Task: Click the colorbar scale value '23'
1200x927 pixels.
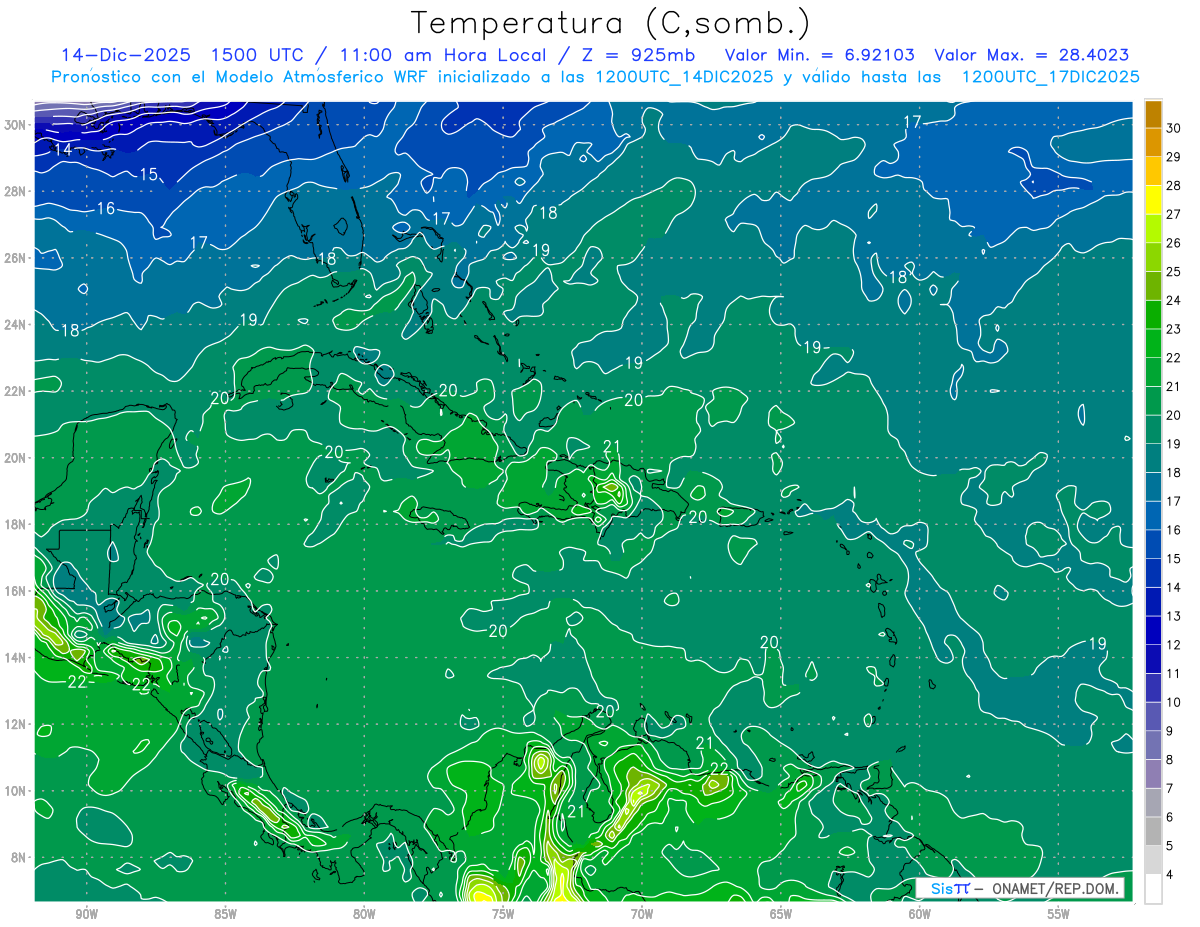Action: click(1174, 329)
